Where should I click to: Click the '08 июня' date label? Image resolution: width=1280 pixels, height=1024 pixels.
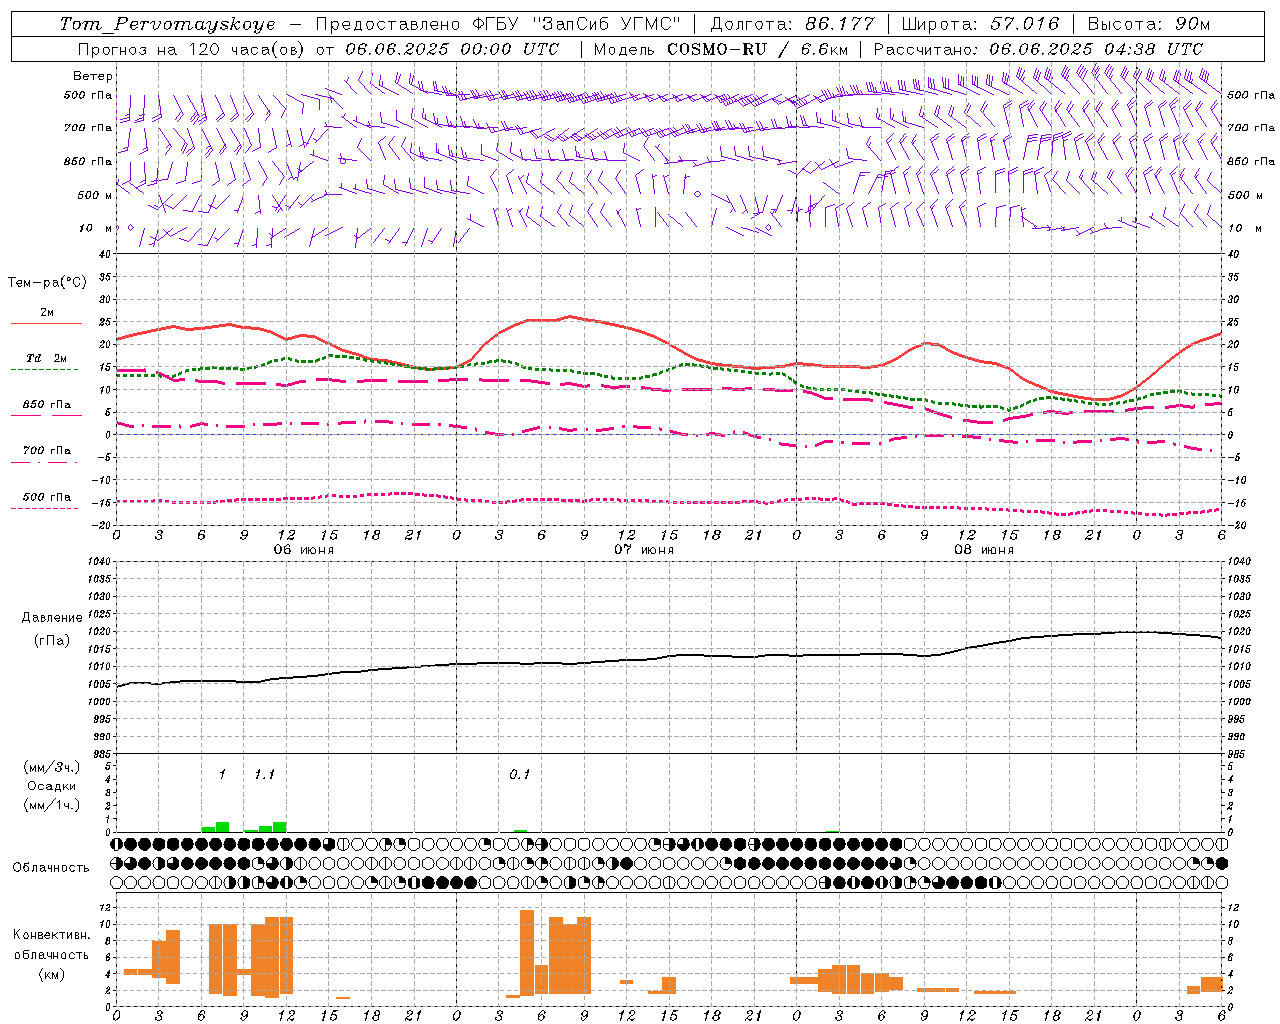pos(984,550)
